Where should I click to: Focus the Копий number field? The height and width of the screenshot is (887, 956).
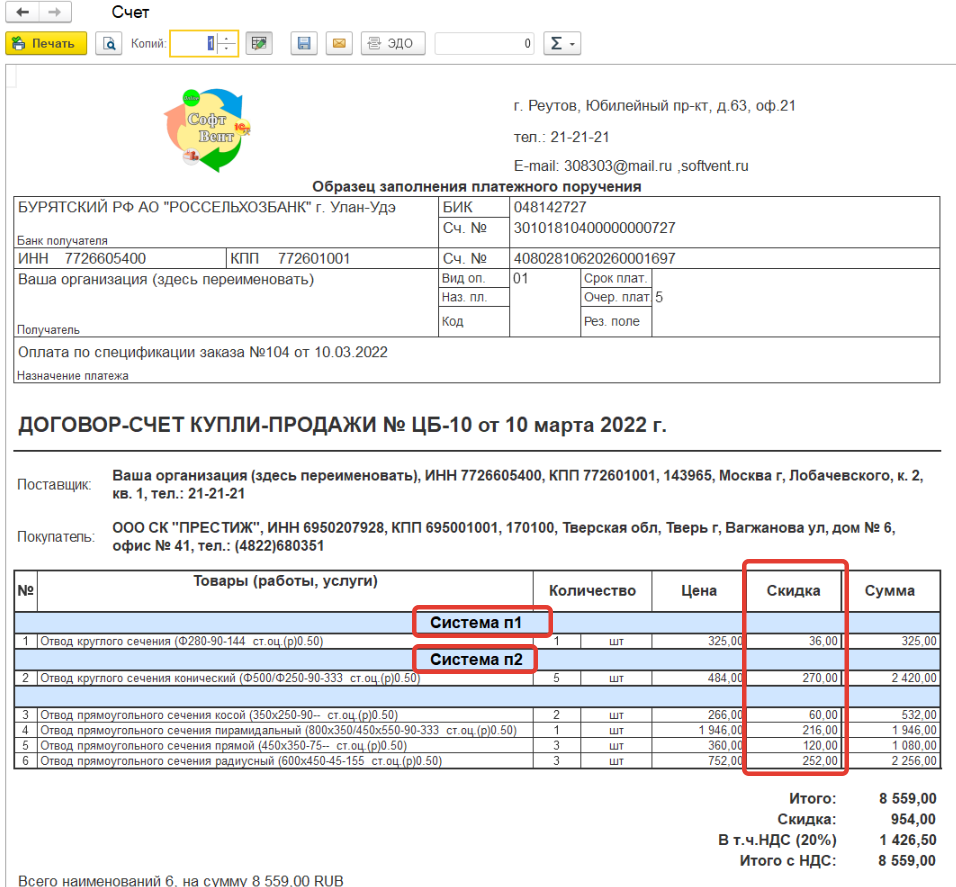[194, 43]
